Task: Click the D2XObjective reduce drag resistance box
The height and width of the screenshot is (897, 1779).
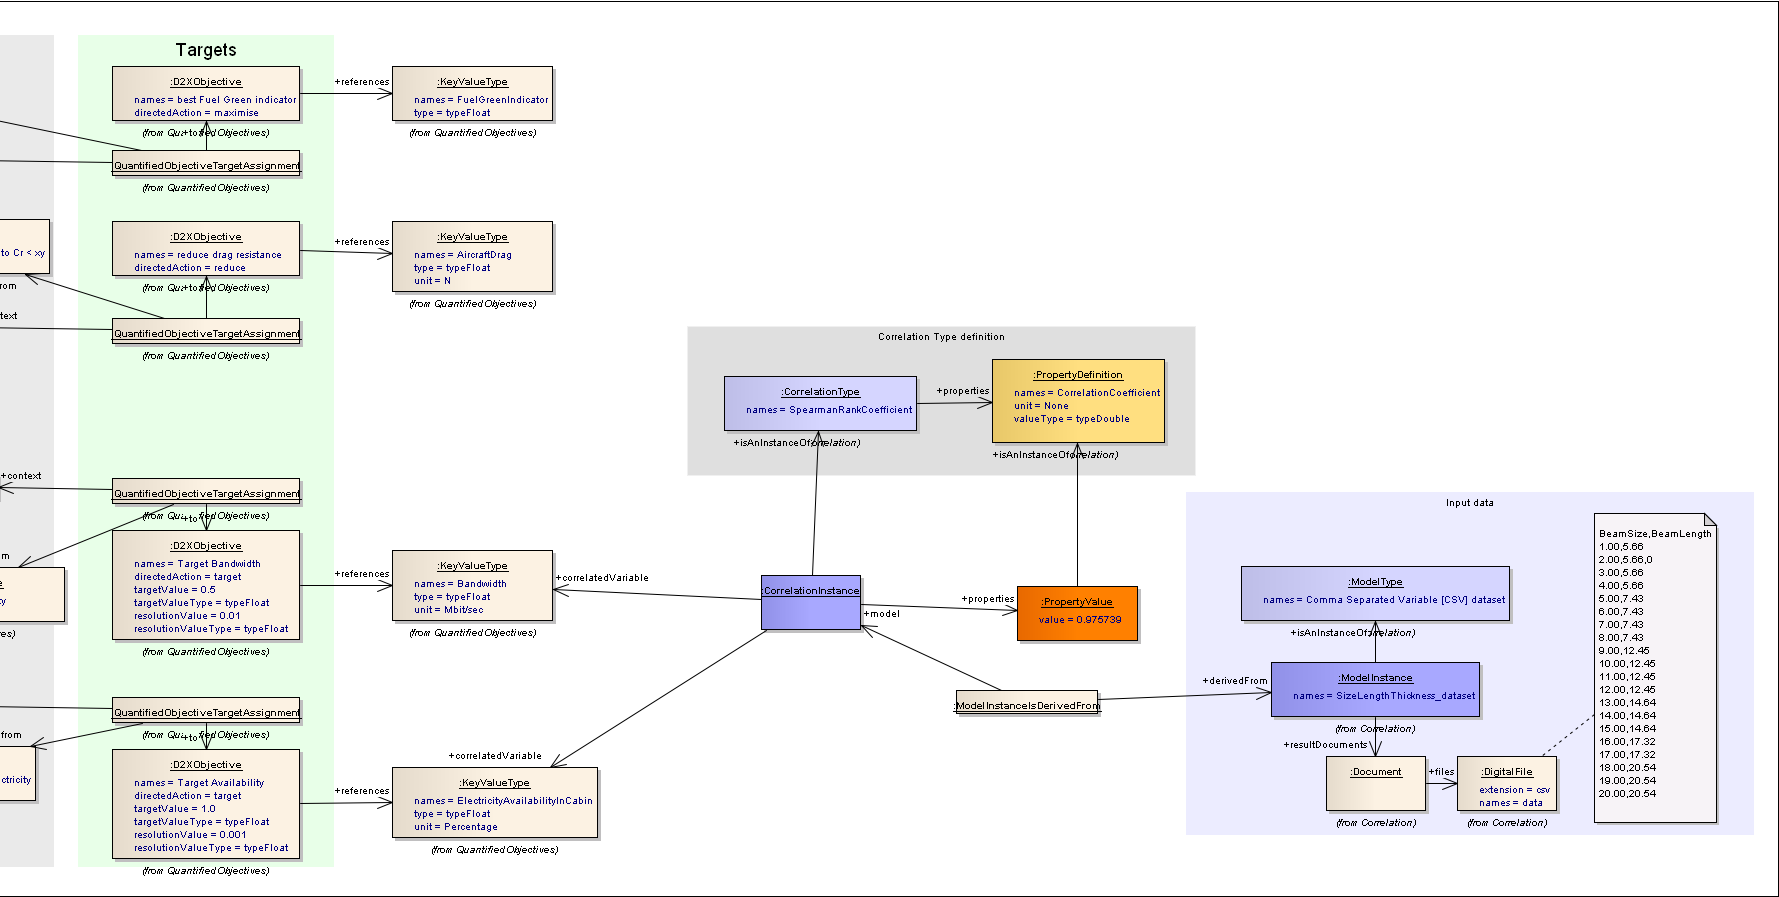Action: click(206, 249)
